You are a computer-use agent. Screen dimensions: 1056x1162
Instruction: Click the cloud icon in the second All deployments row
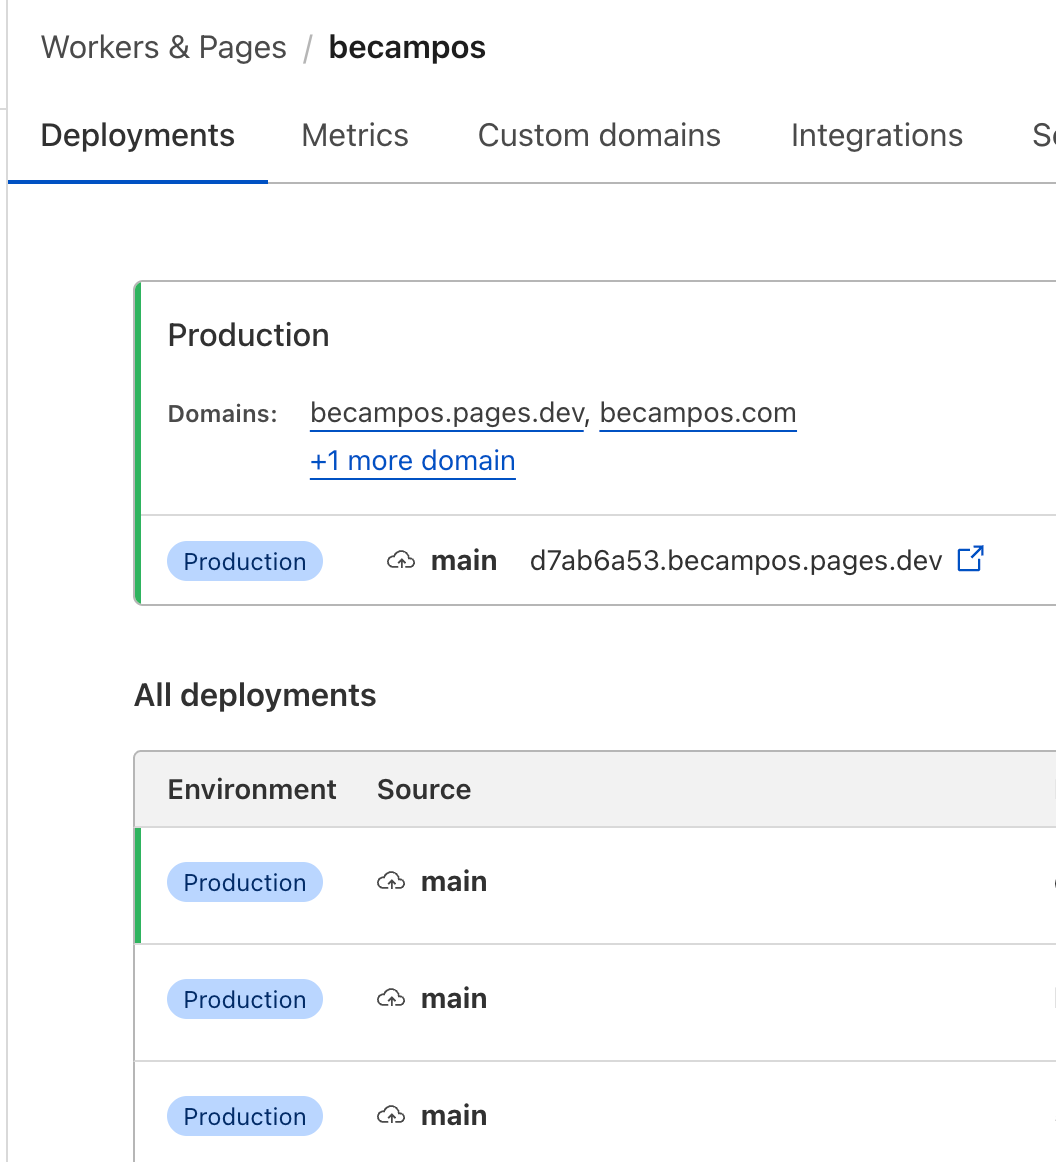391,999
